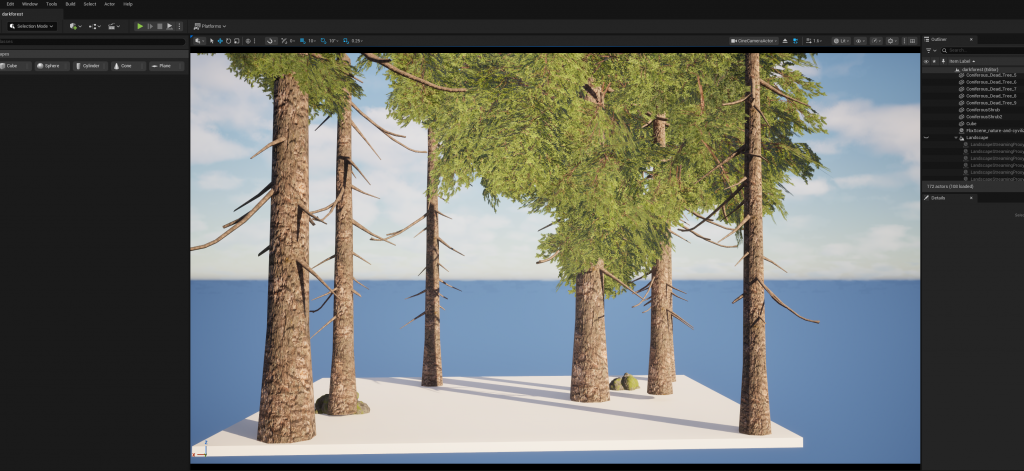Toggle visibility eye column in Outliner header
Screen dimensions: 1024x471
coord(926,61)
